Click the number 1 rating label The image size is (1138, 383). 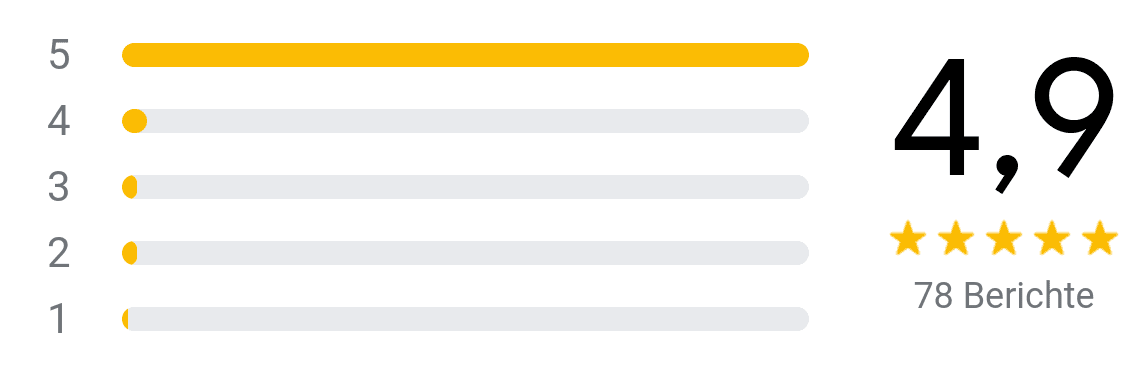click(57, 318)
